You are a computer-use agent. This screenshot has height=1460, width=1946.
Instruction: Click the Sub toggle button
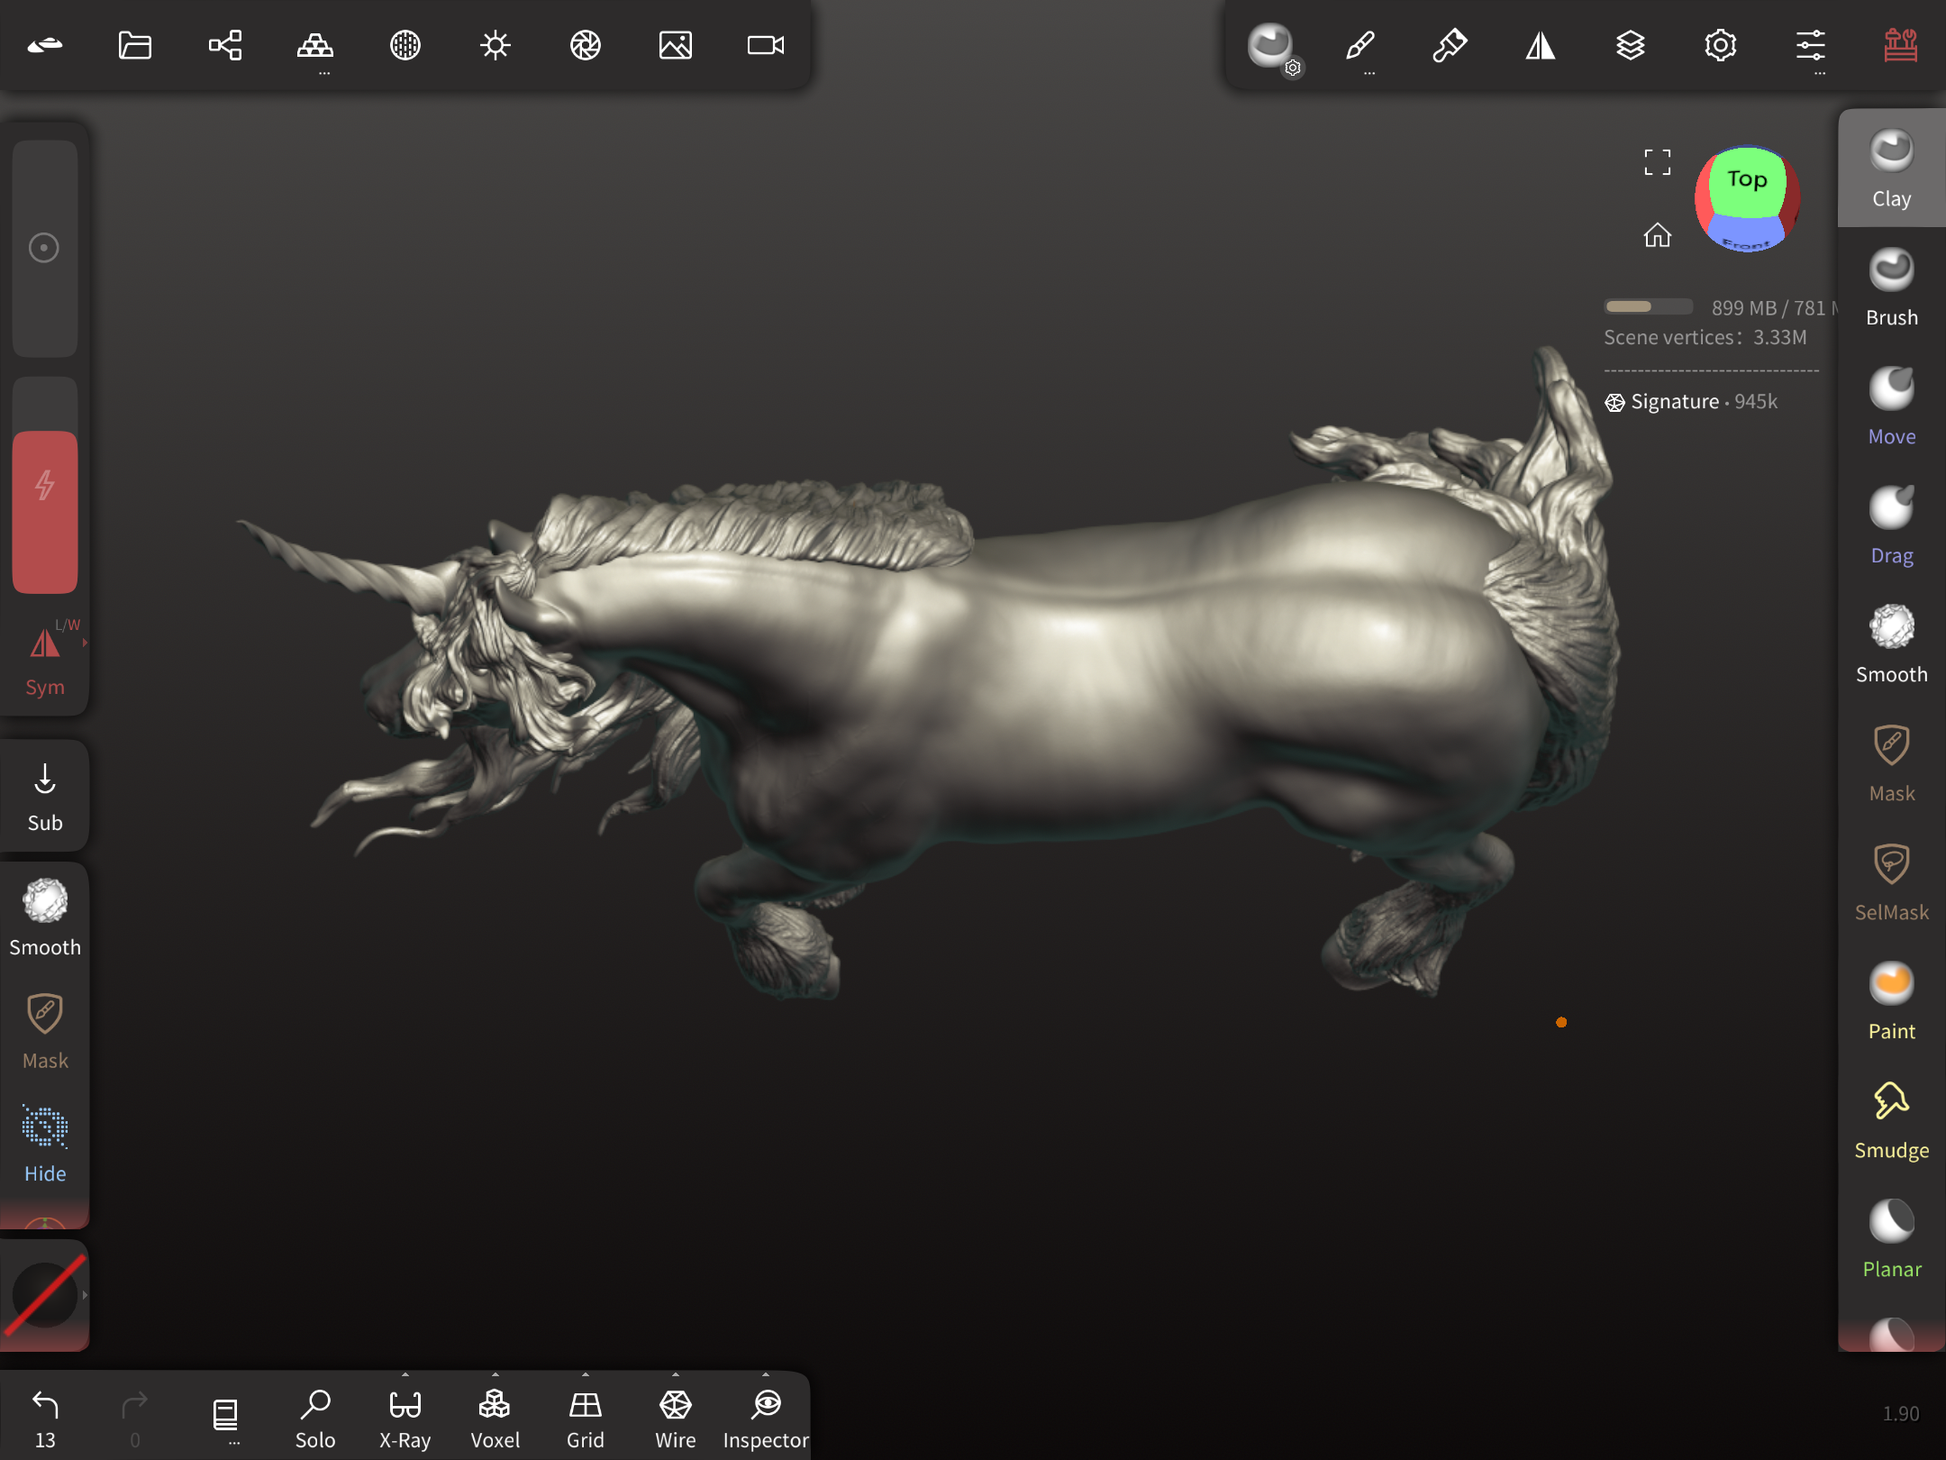[45, 797]
